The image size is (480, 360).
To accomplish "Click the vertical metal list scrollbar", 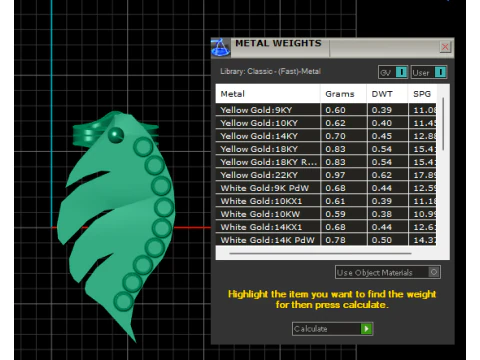I will (443, 124).
